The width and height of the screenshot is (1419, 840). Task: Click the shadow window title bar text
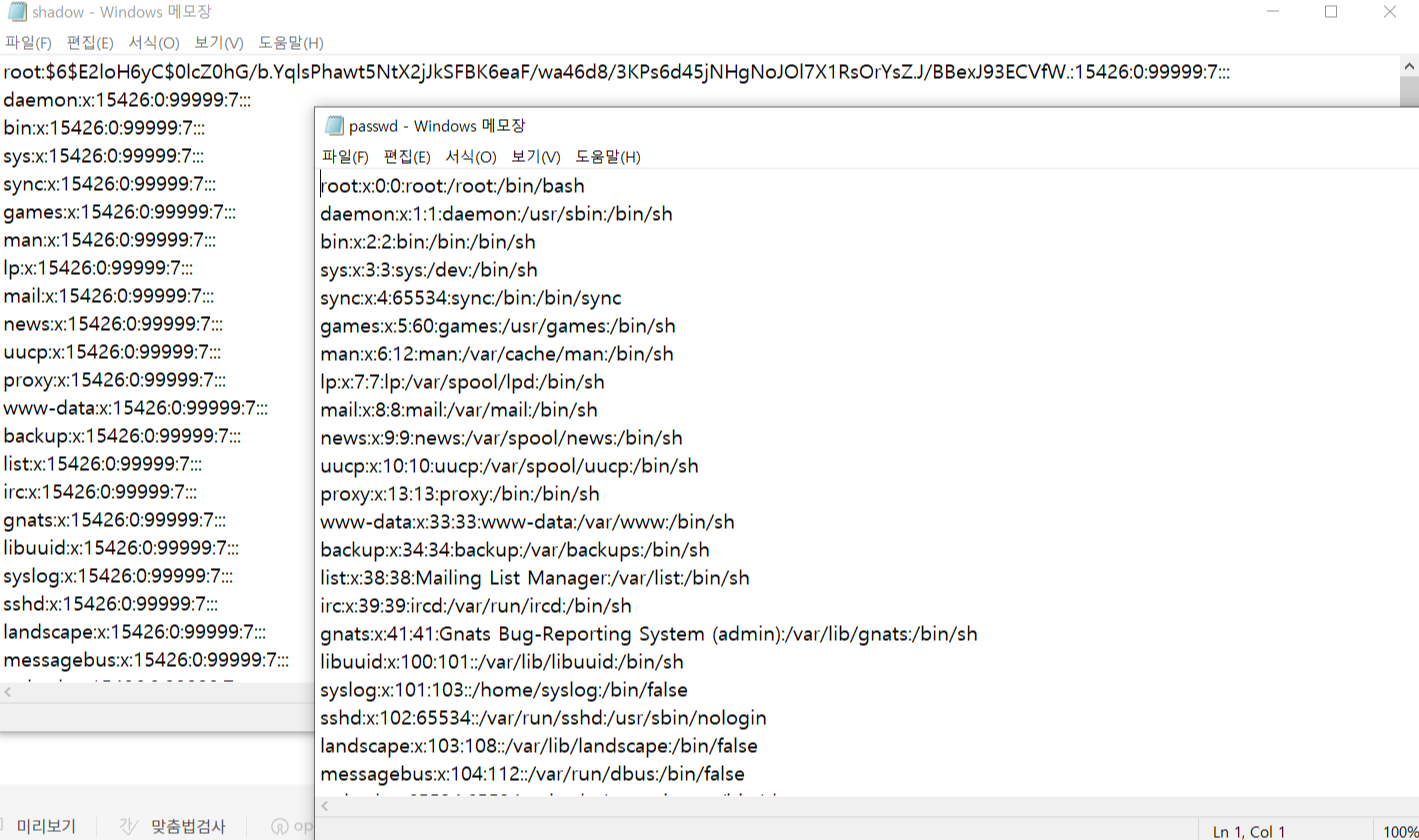[x=122, y=12]
